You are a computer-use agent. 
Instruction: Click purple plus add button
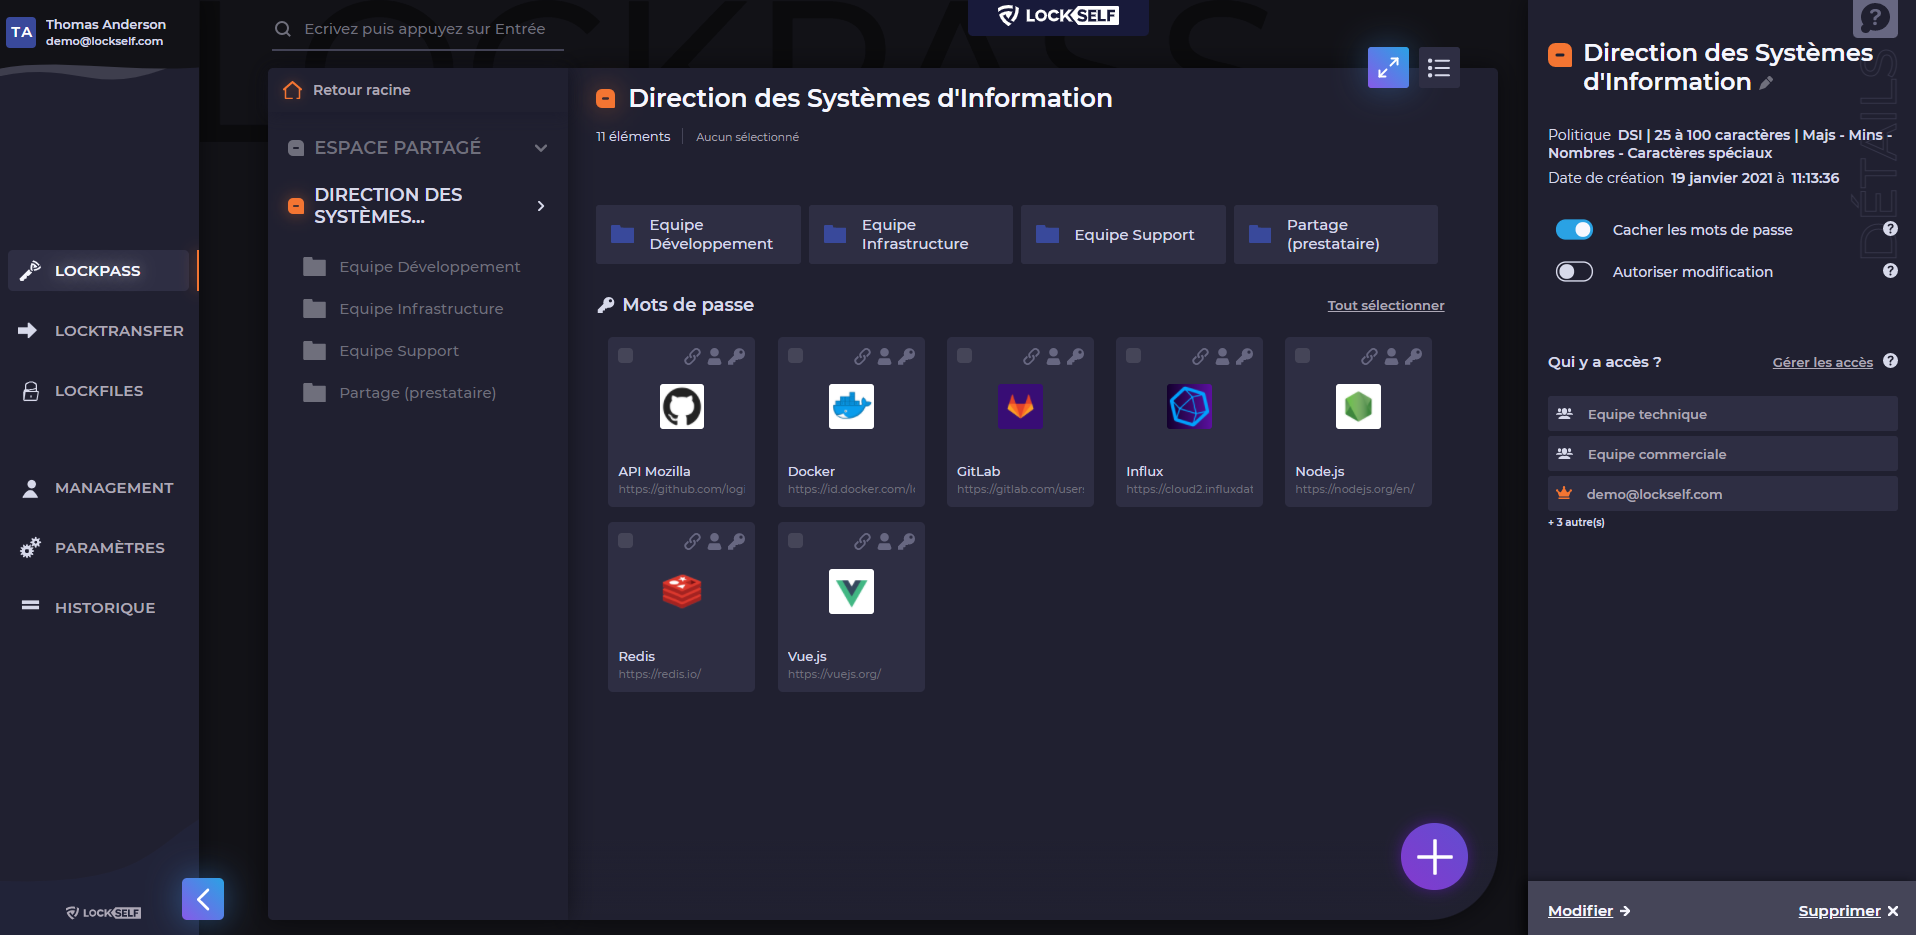[x=1434, y=856]
